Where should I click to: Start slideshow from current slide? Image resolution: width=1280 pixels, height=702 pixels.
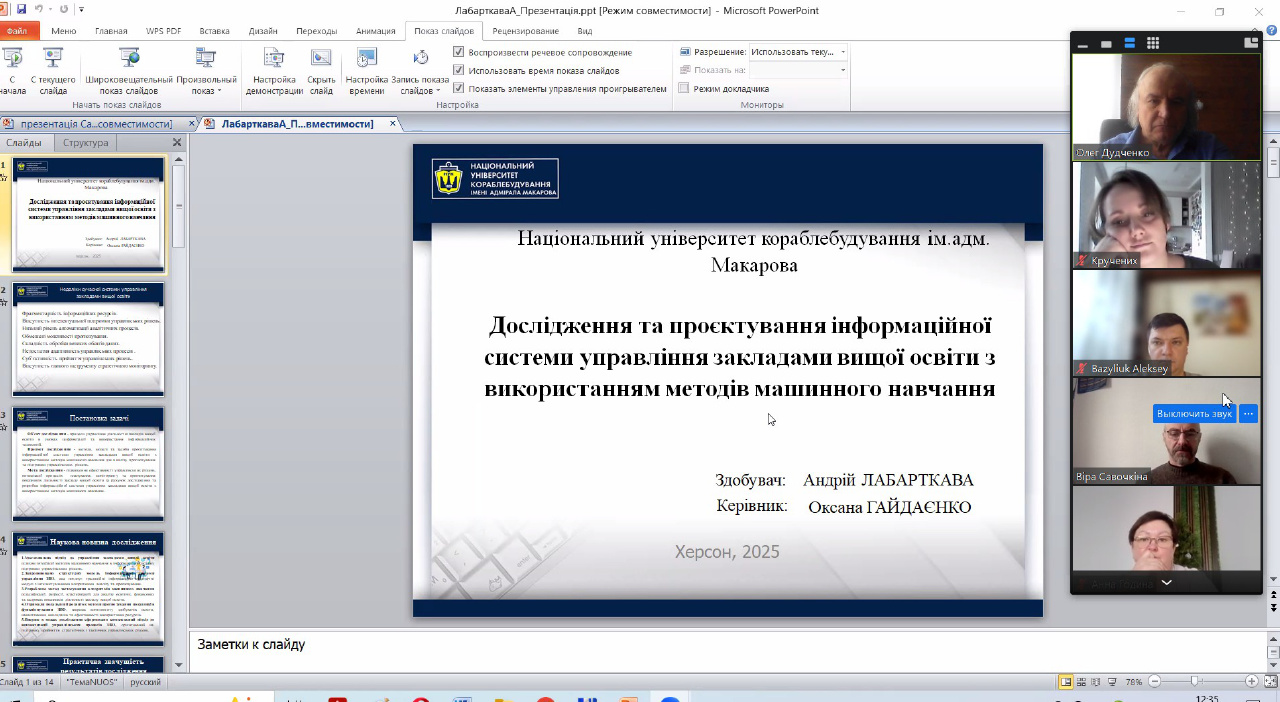[x=53, y=68]
